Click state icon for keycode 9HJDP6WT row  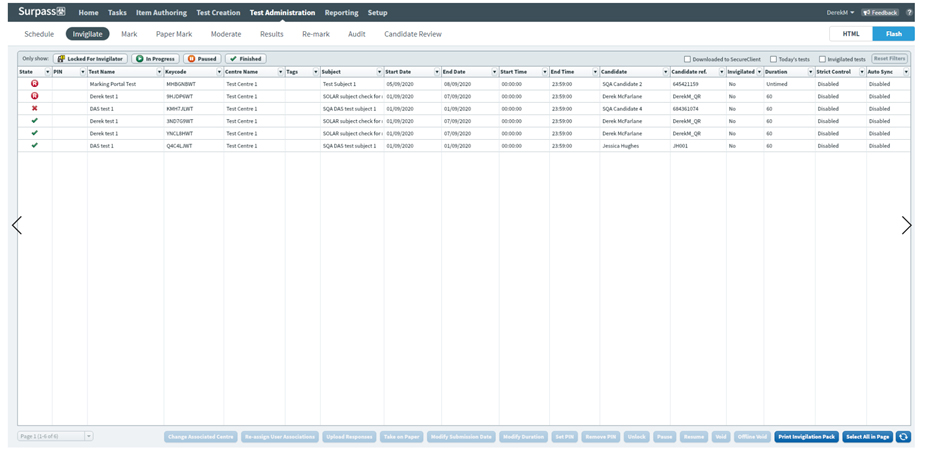tap(34, 95)
